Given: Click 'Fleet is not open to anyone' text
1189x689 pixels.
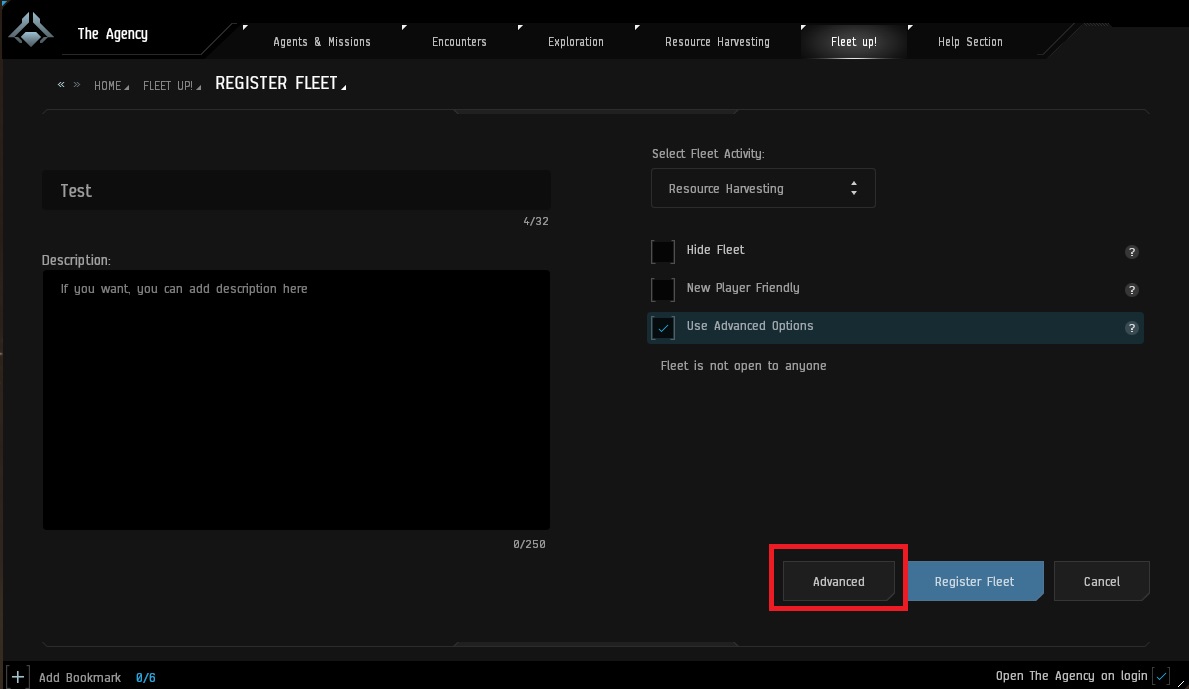Looking at the screenshot, I should [743, 365].
